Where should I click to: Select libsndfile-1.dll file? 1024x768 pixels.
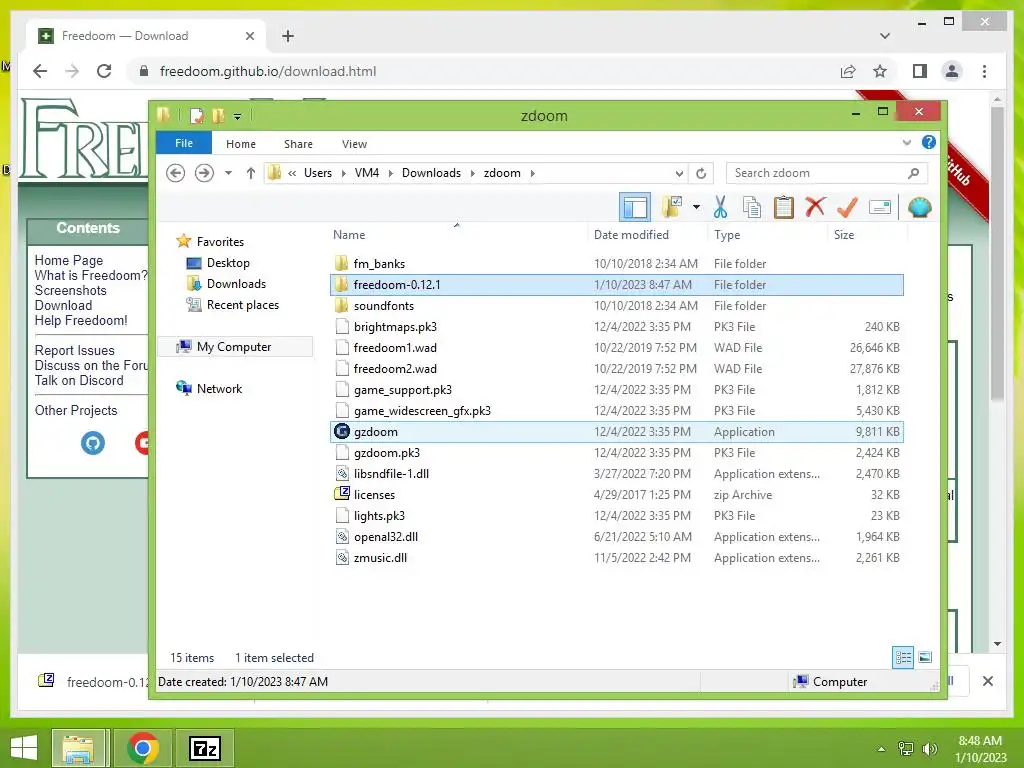(x=391, y=473)
